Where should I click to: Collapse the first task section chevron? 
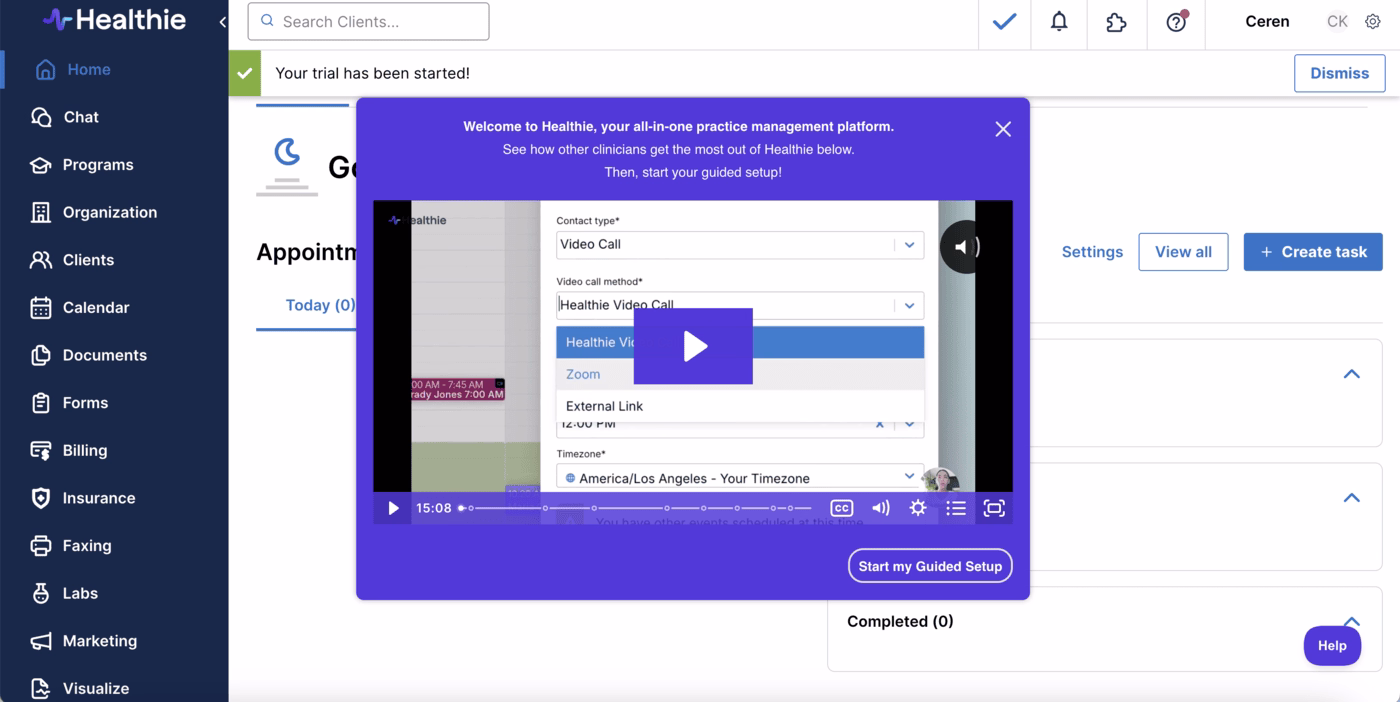(1351, 374)
